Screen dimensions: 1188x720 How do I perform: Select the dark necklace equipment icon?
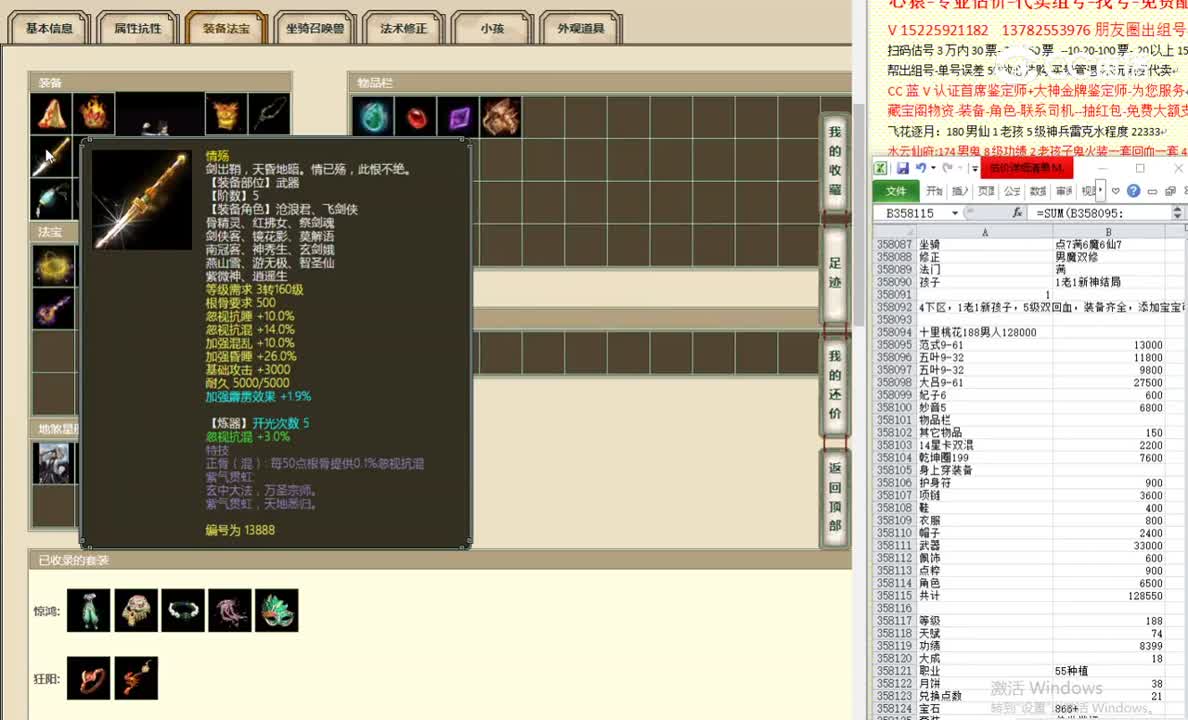(270, 114)
